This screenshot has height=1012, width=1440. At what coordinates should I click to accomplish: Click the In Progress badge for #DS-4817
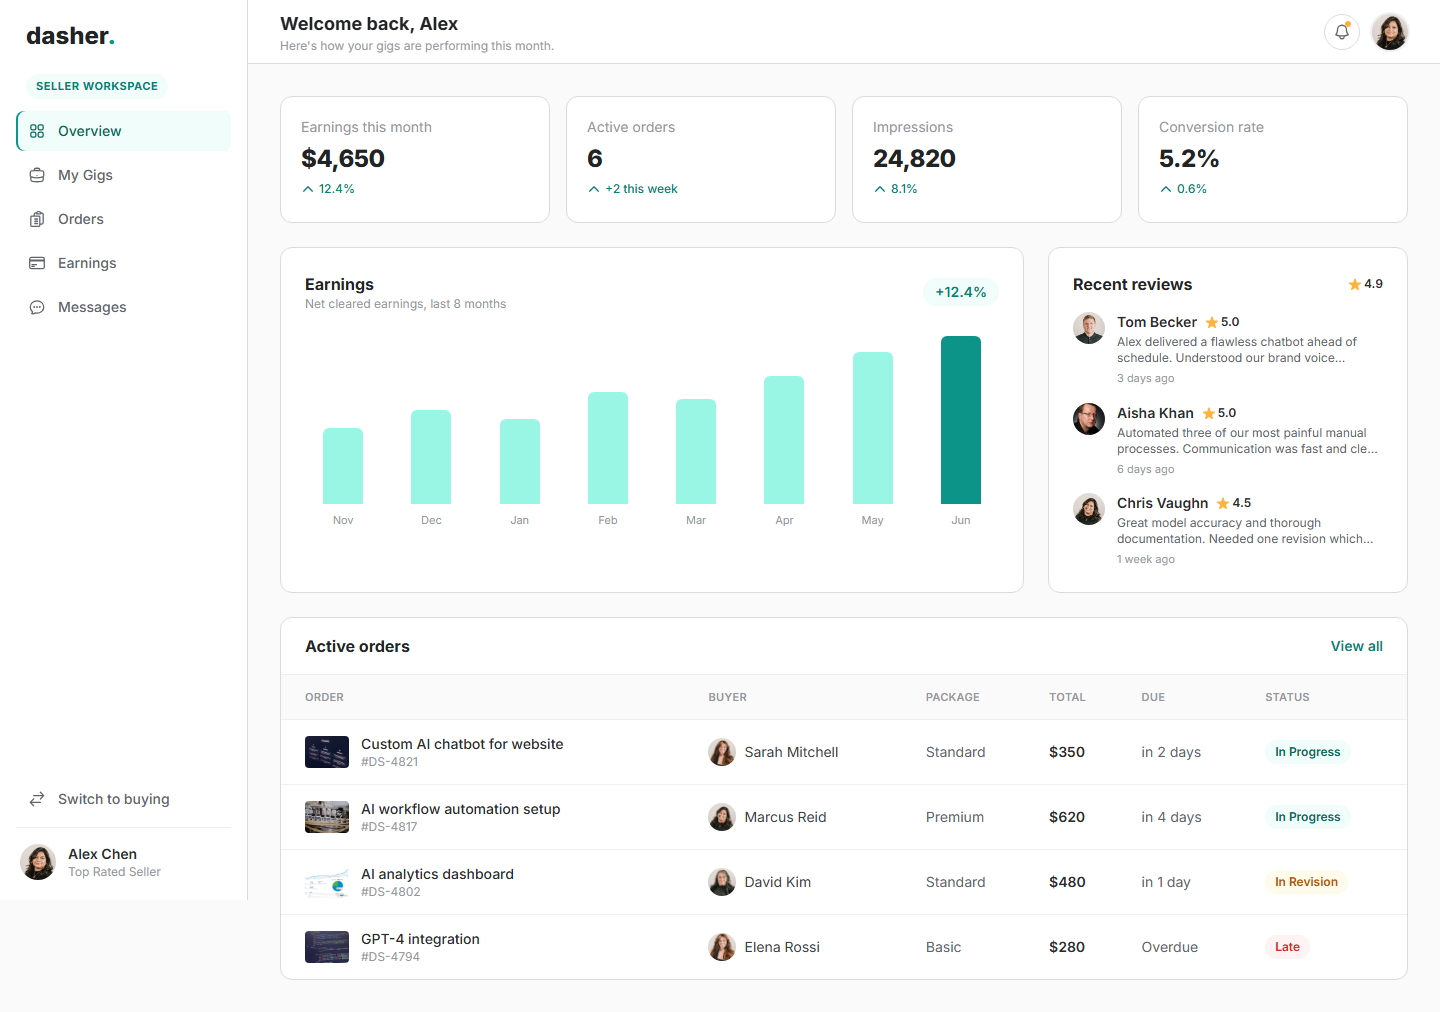[x=1307, y=817]
